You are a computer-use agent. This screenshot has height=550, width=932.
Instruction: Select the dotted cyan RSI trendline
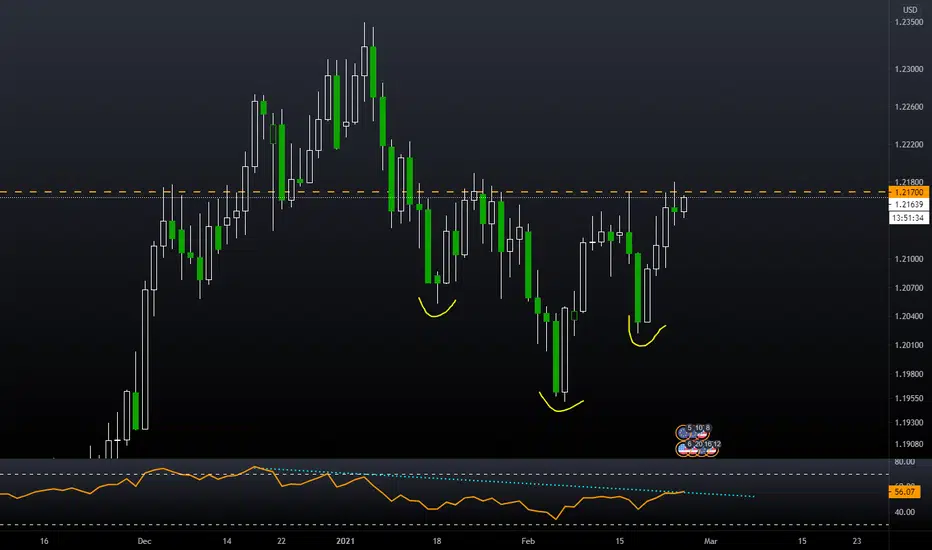coord(505,480)
